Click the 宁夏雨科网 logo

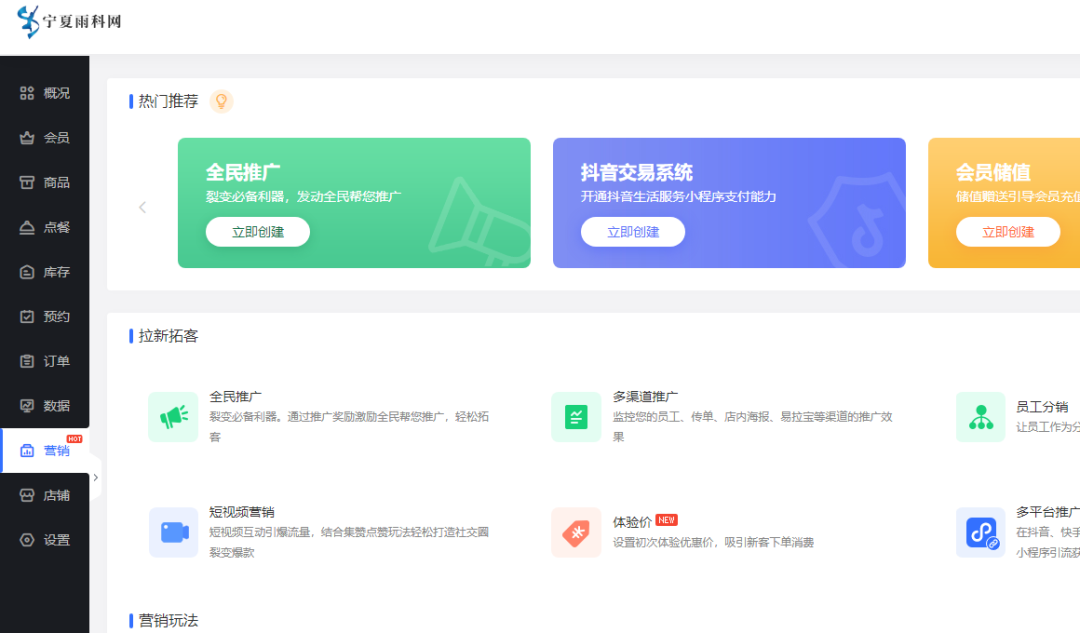point(70,21)
